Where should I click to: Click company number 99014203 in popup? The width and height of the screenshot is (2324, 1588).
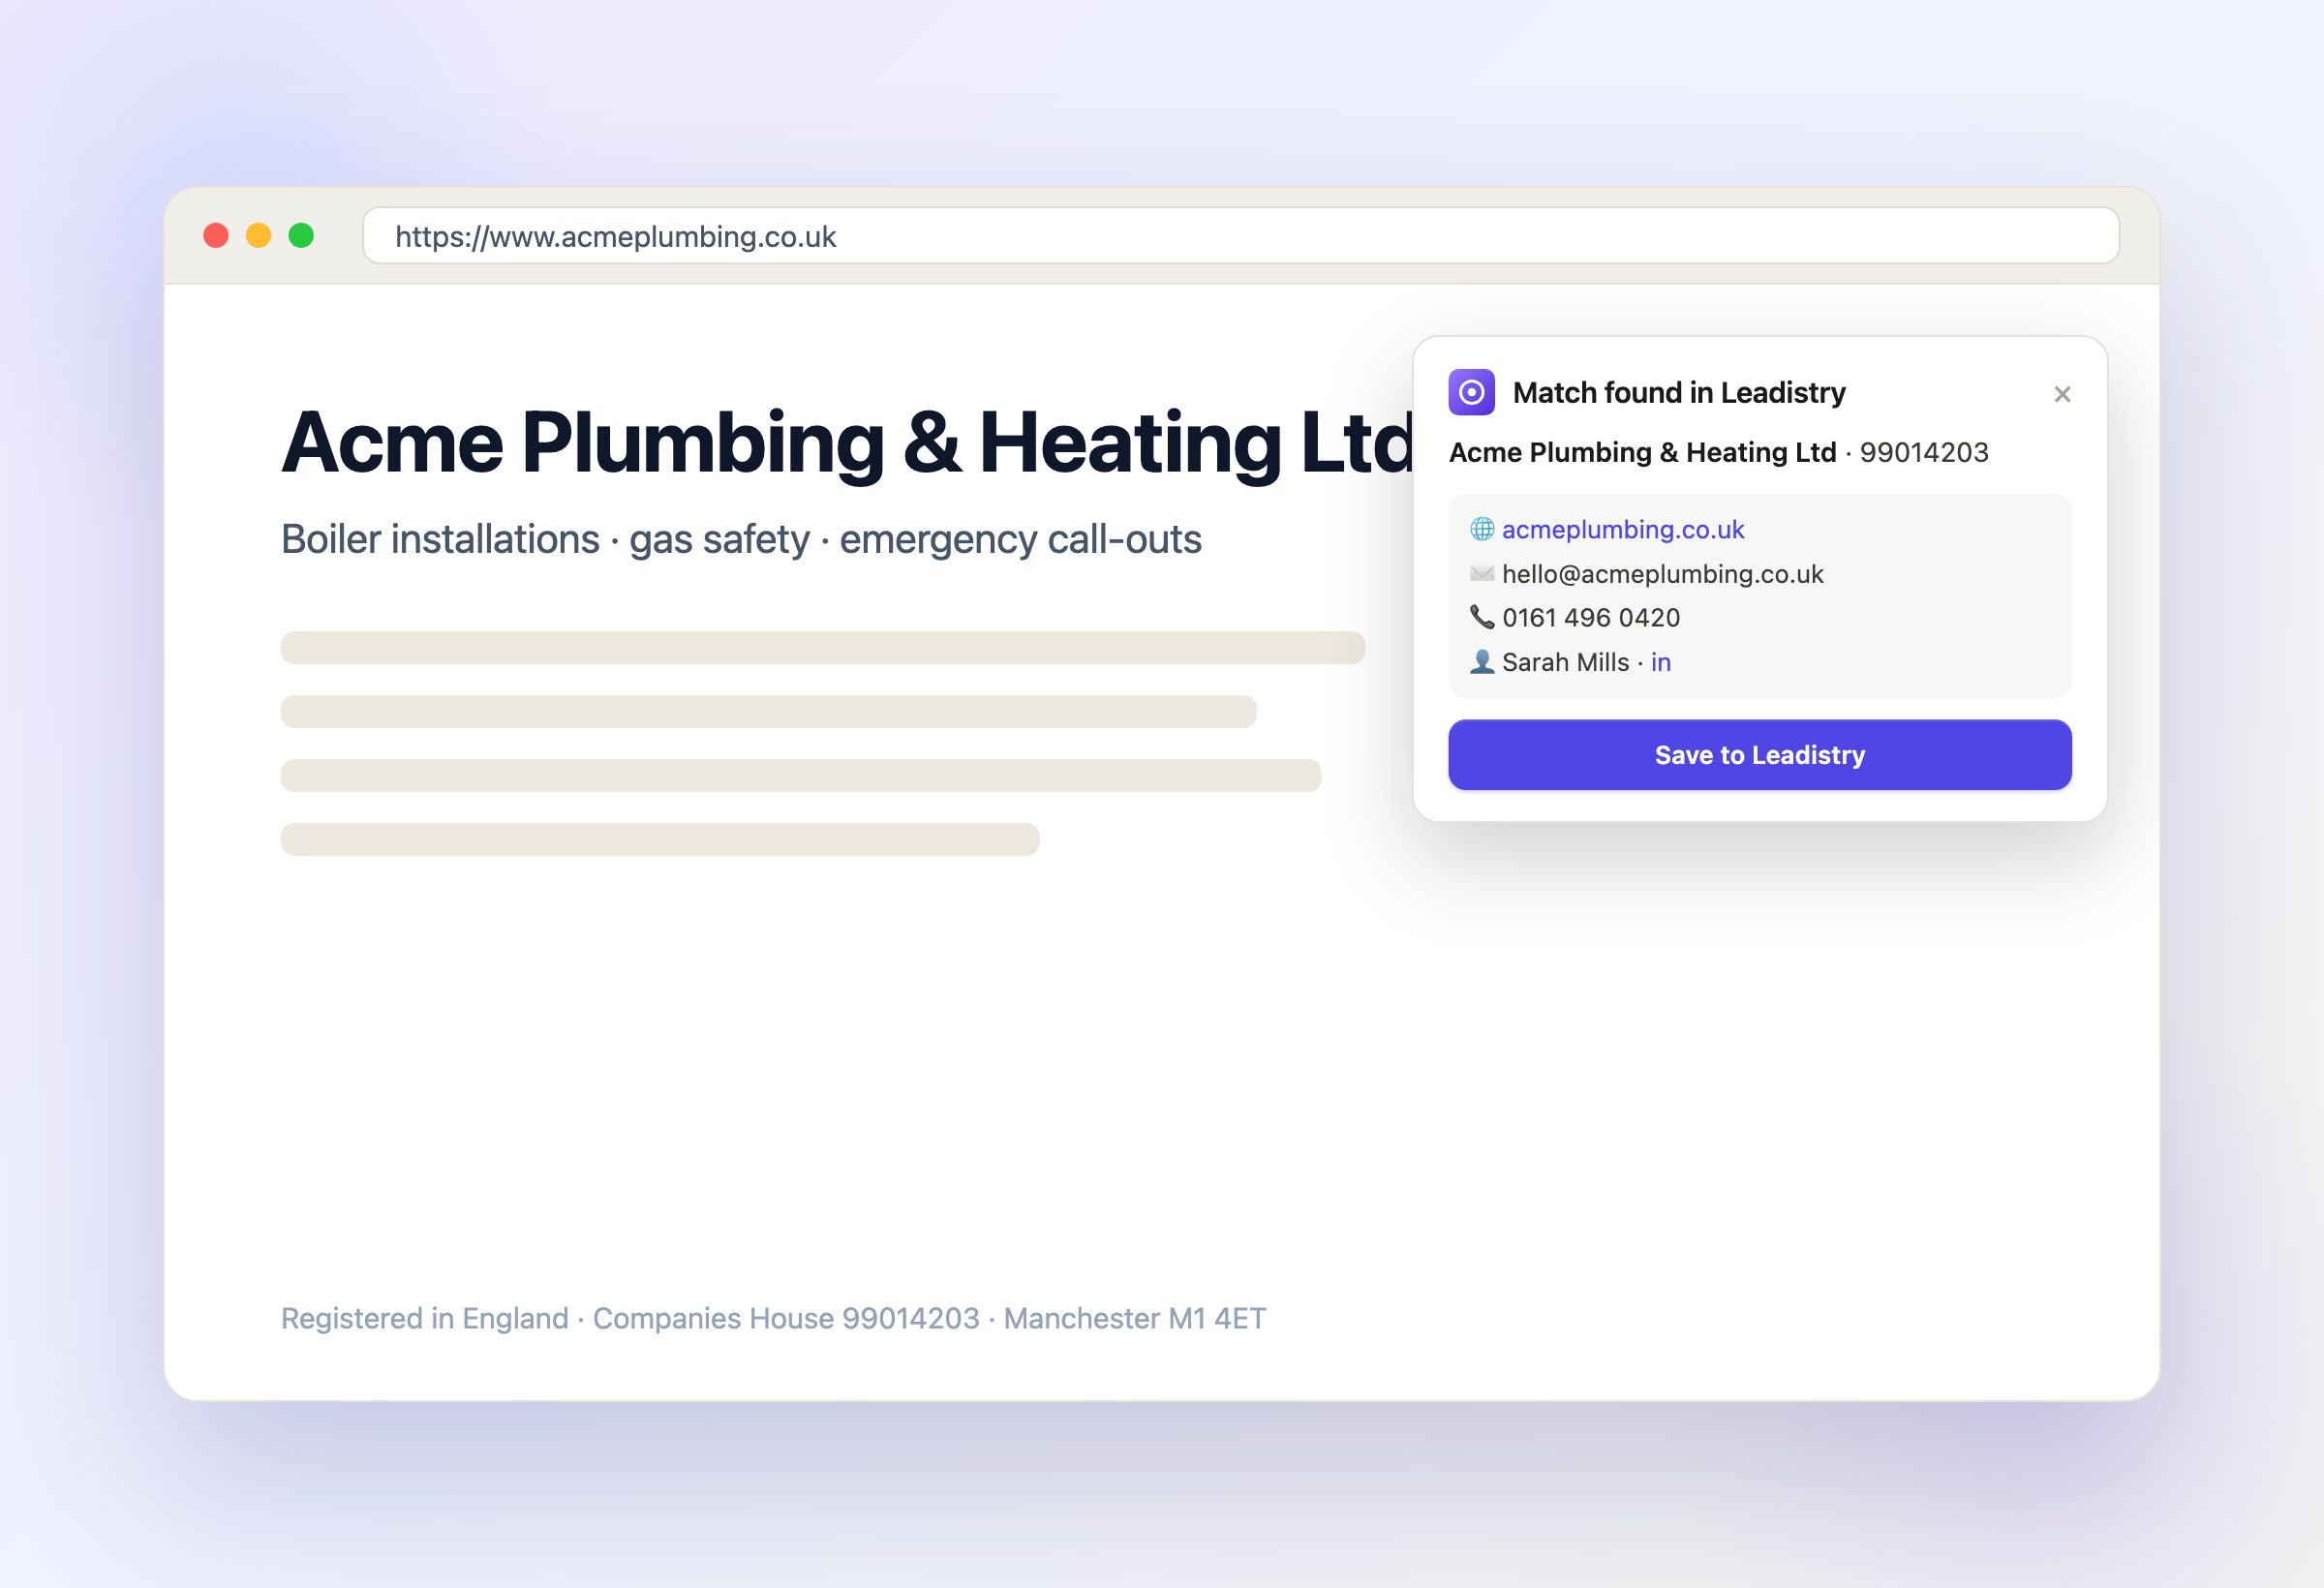pos(1924,452)
